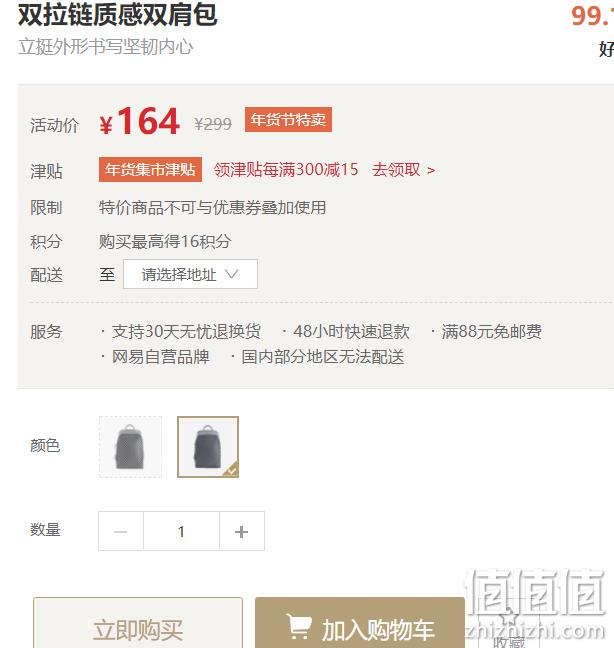The width and height of the screenshot is (614, 648).
Task: Click the 满88元免邮费 service item
Action: pyautogui.click(x=492, y=331)
